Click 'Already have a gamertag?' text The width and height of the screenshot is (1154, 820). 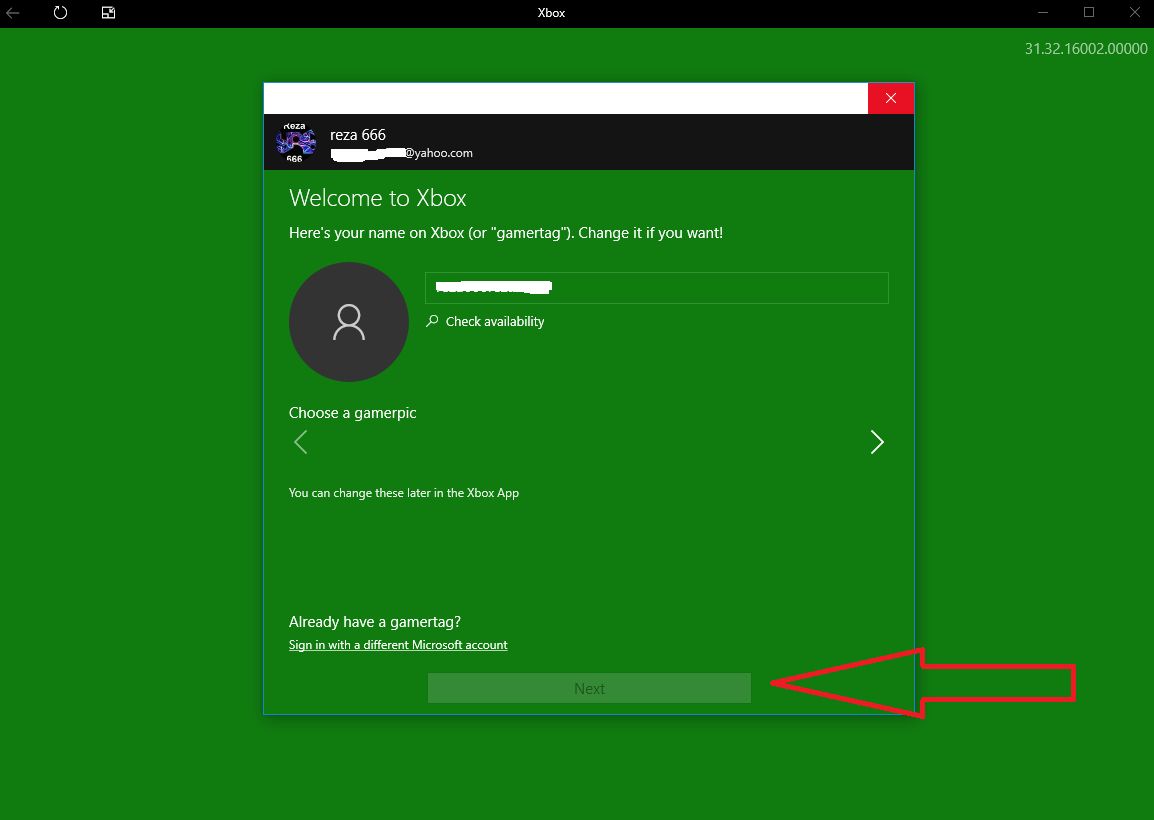(x=375, y=622)
